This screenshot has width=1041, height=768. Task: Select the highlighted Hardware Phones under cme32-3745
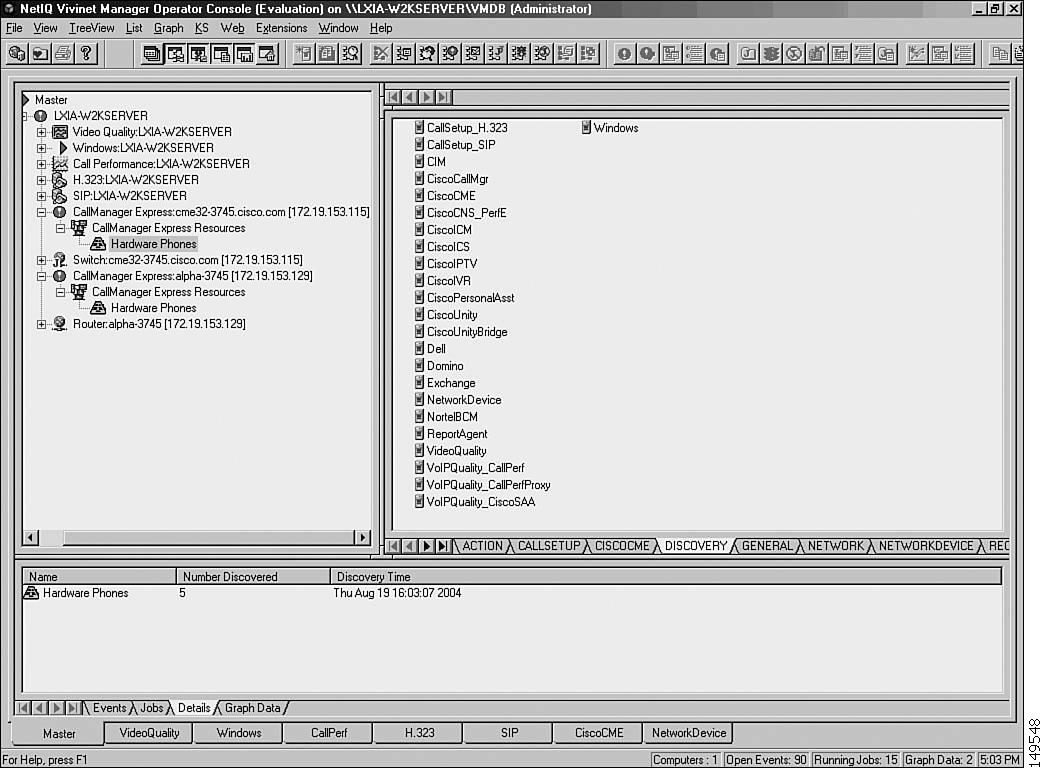tap(153, 244)
